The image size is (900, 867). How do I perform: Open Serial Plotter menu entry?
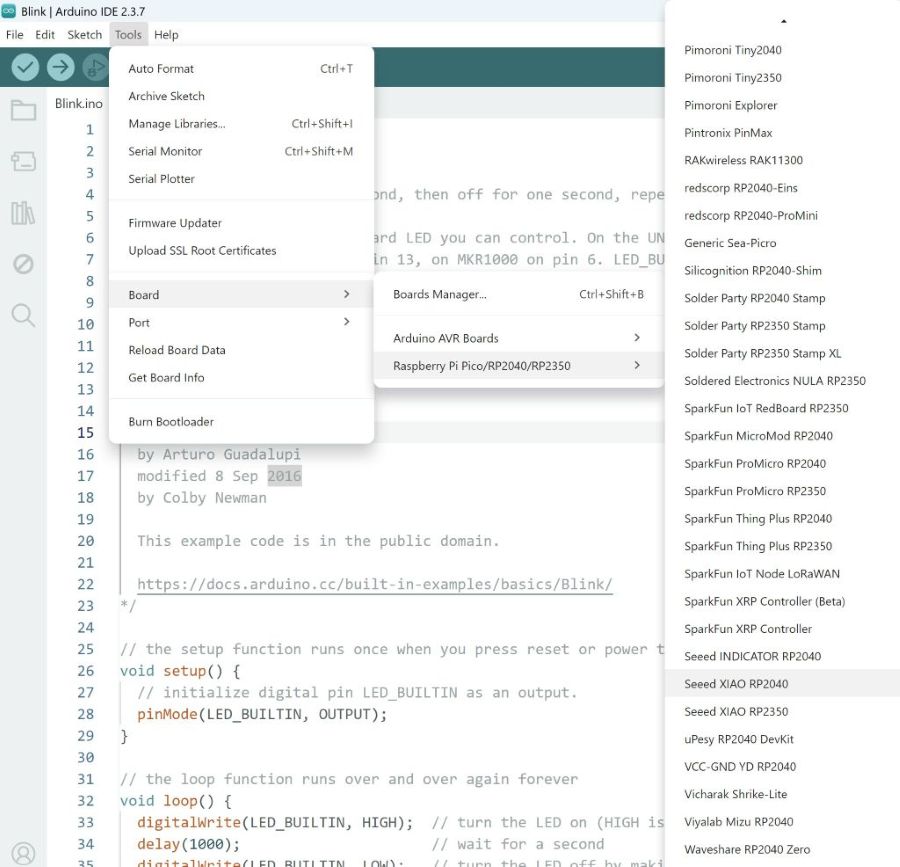point(241,179)
